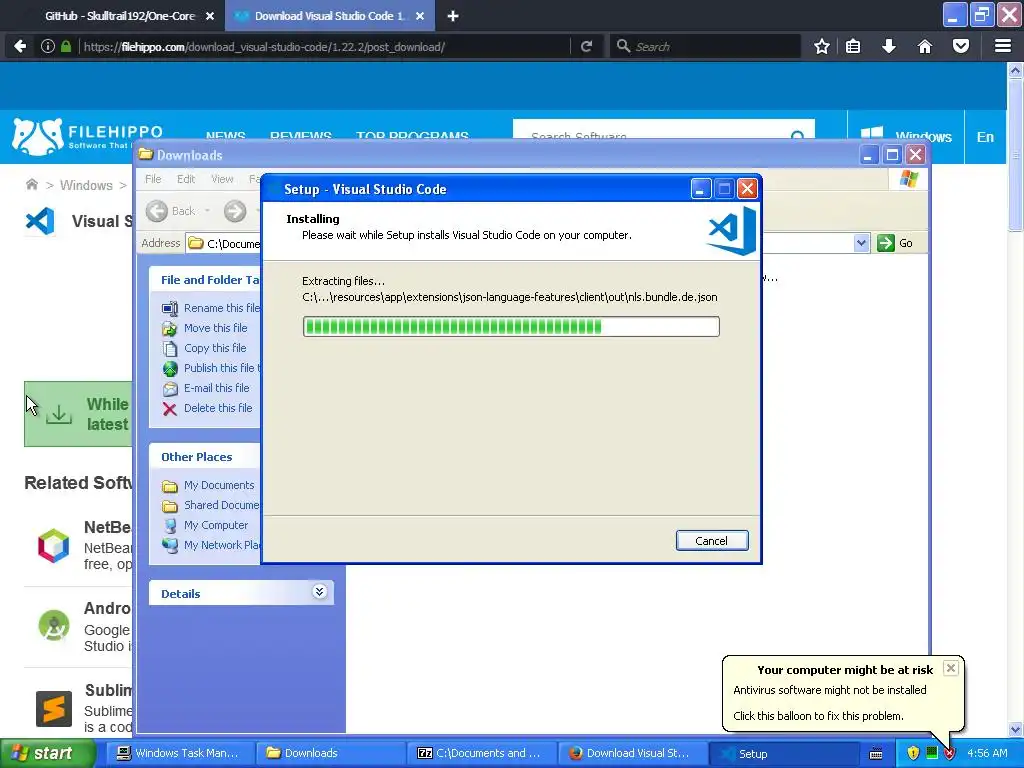Click Firefox back arrow button
Viewport: 1024px width, 768px height.
(20, 46)
